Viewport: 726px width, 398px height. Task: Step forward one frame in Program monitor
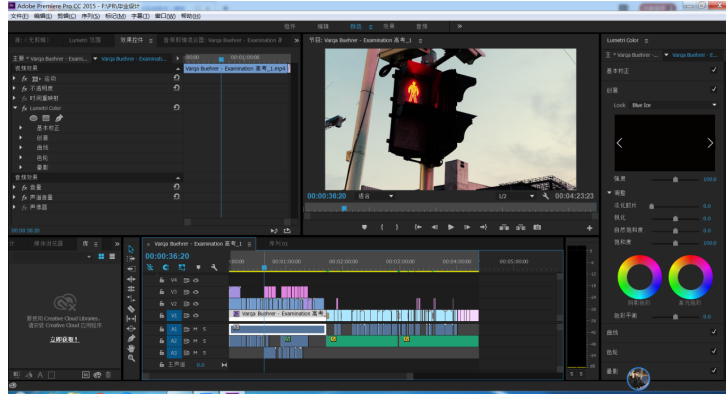pyautogui.click(x=467, y=227)
